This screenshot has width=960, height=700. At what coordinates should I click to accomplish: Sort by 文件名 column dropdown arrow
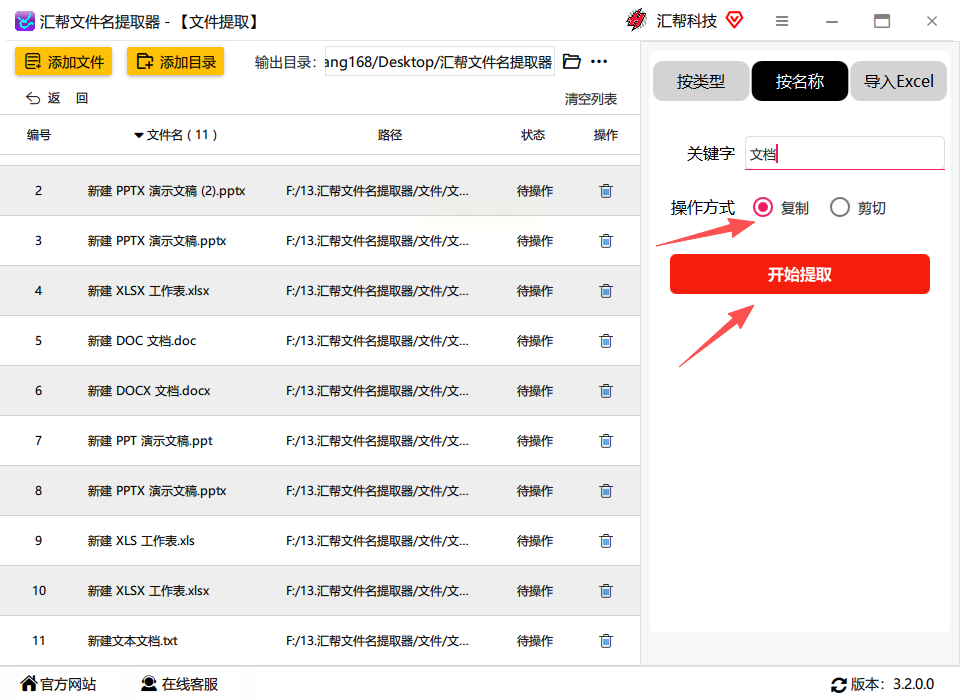tap(138, 135)
